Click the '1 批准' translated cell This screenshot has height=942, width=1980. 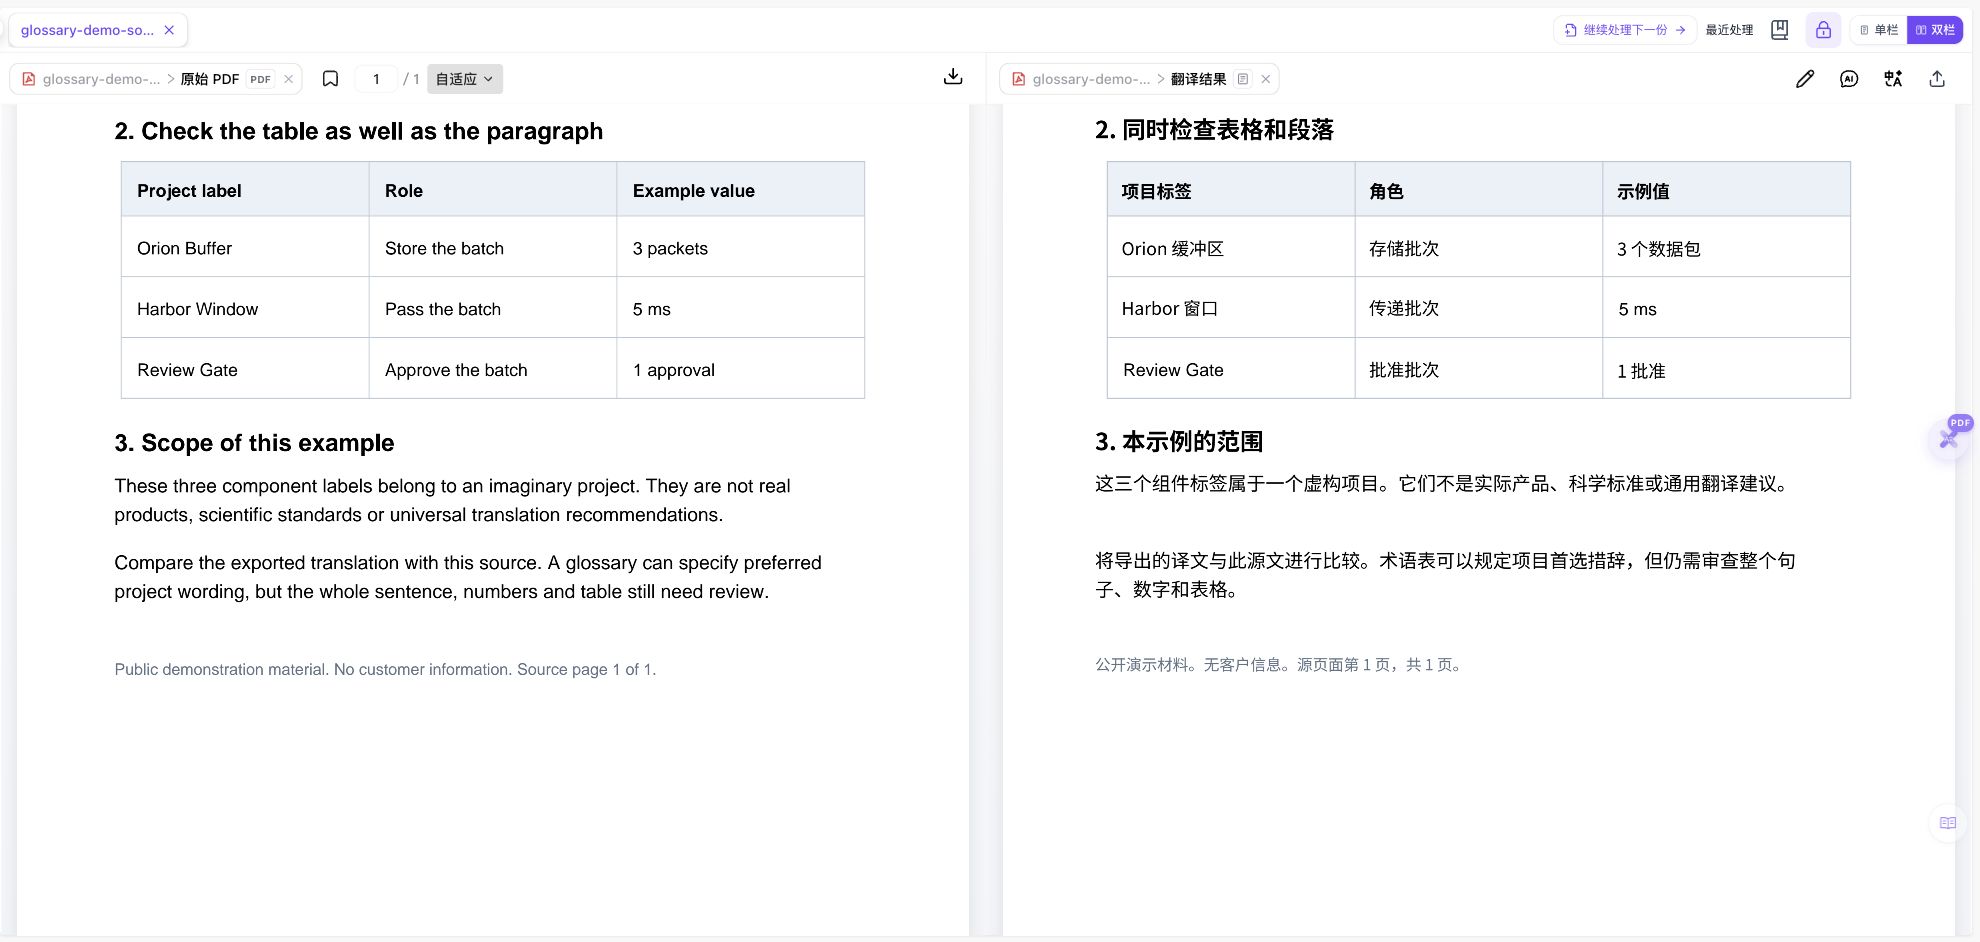click(x=1727, y=370)
